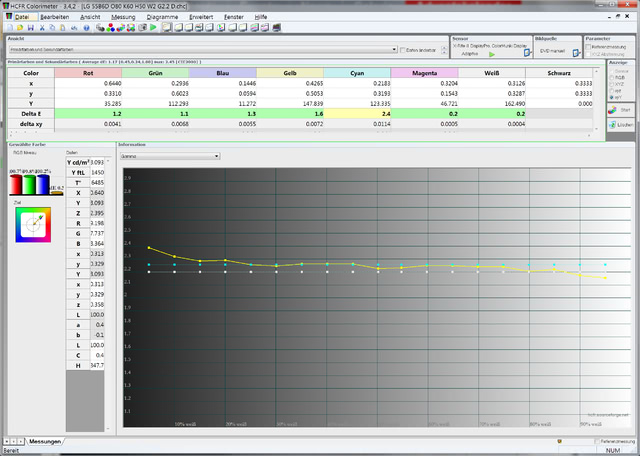The image size is (640, 456).
Task: Select the XYZ radio button under Anzeige
Action: [x=611, y=84]
